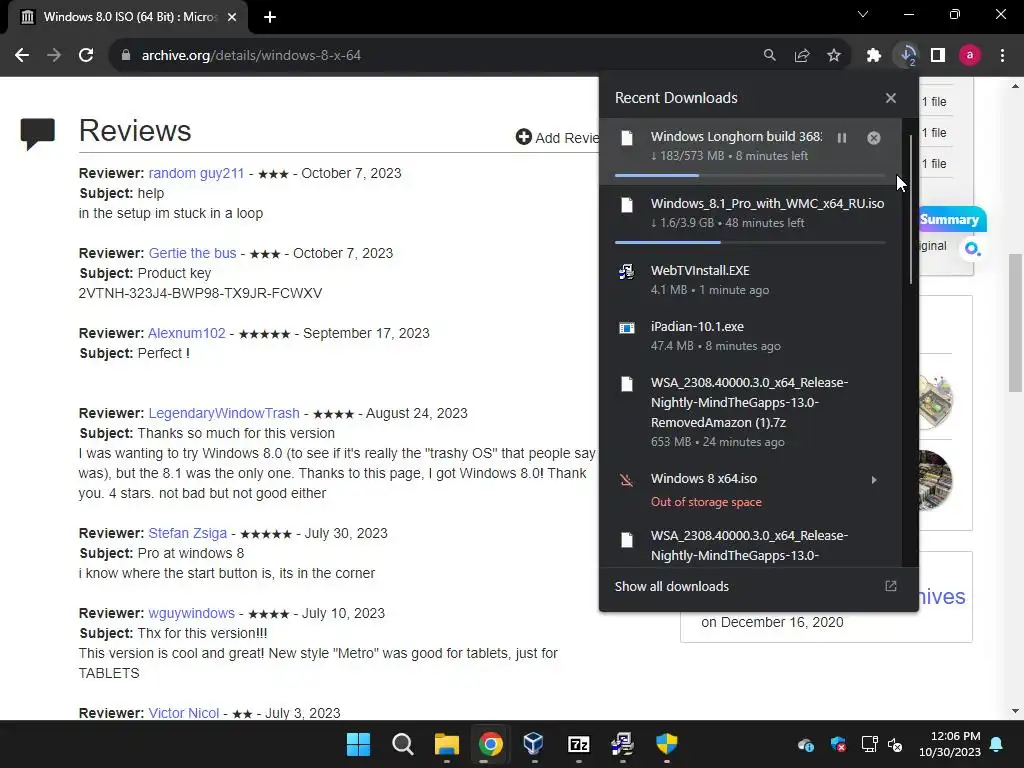Click Windows Longhorn download progress bar

click(x=750, y=175)
